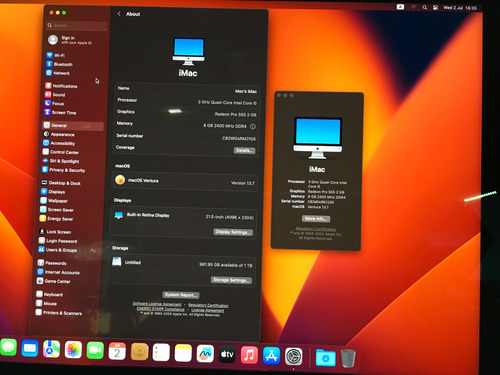
Task: Open Passwords settings
Action: coord(52,263)
